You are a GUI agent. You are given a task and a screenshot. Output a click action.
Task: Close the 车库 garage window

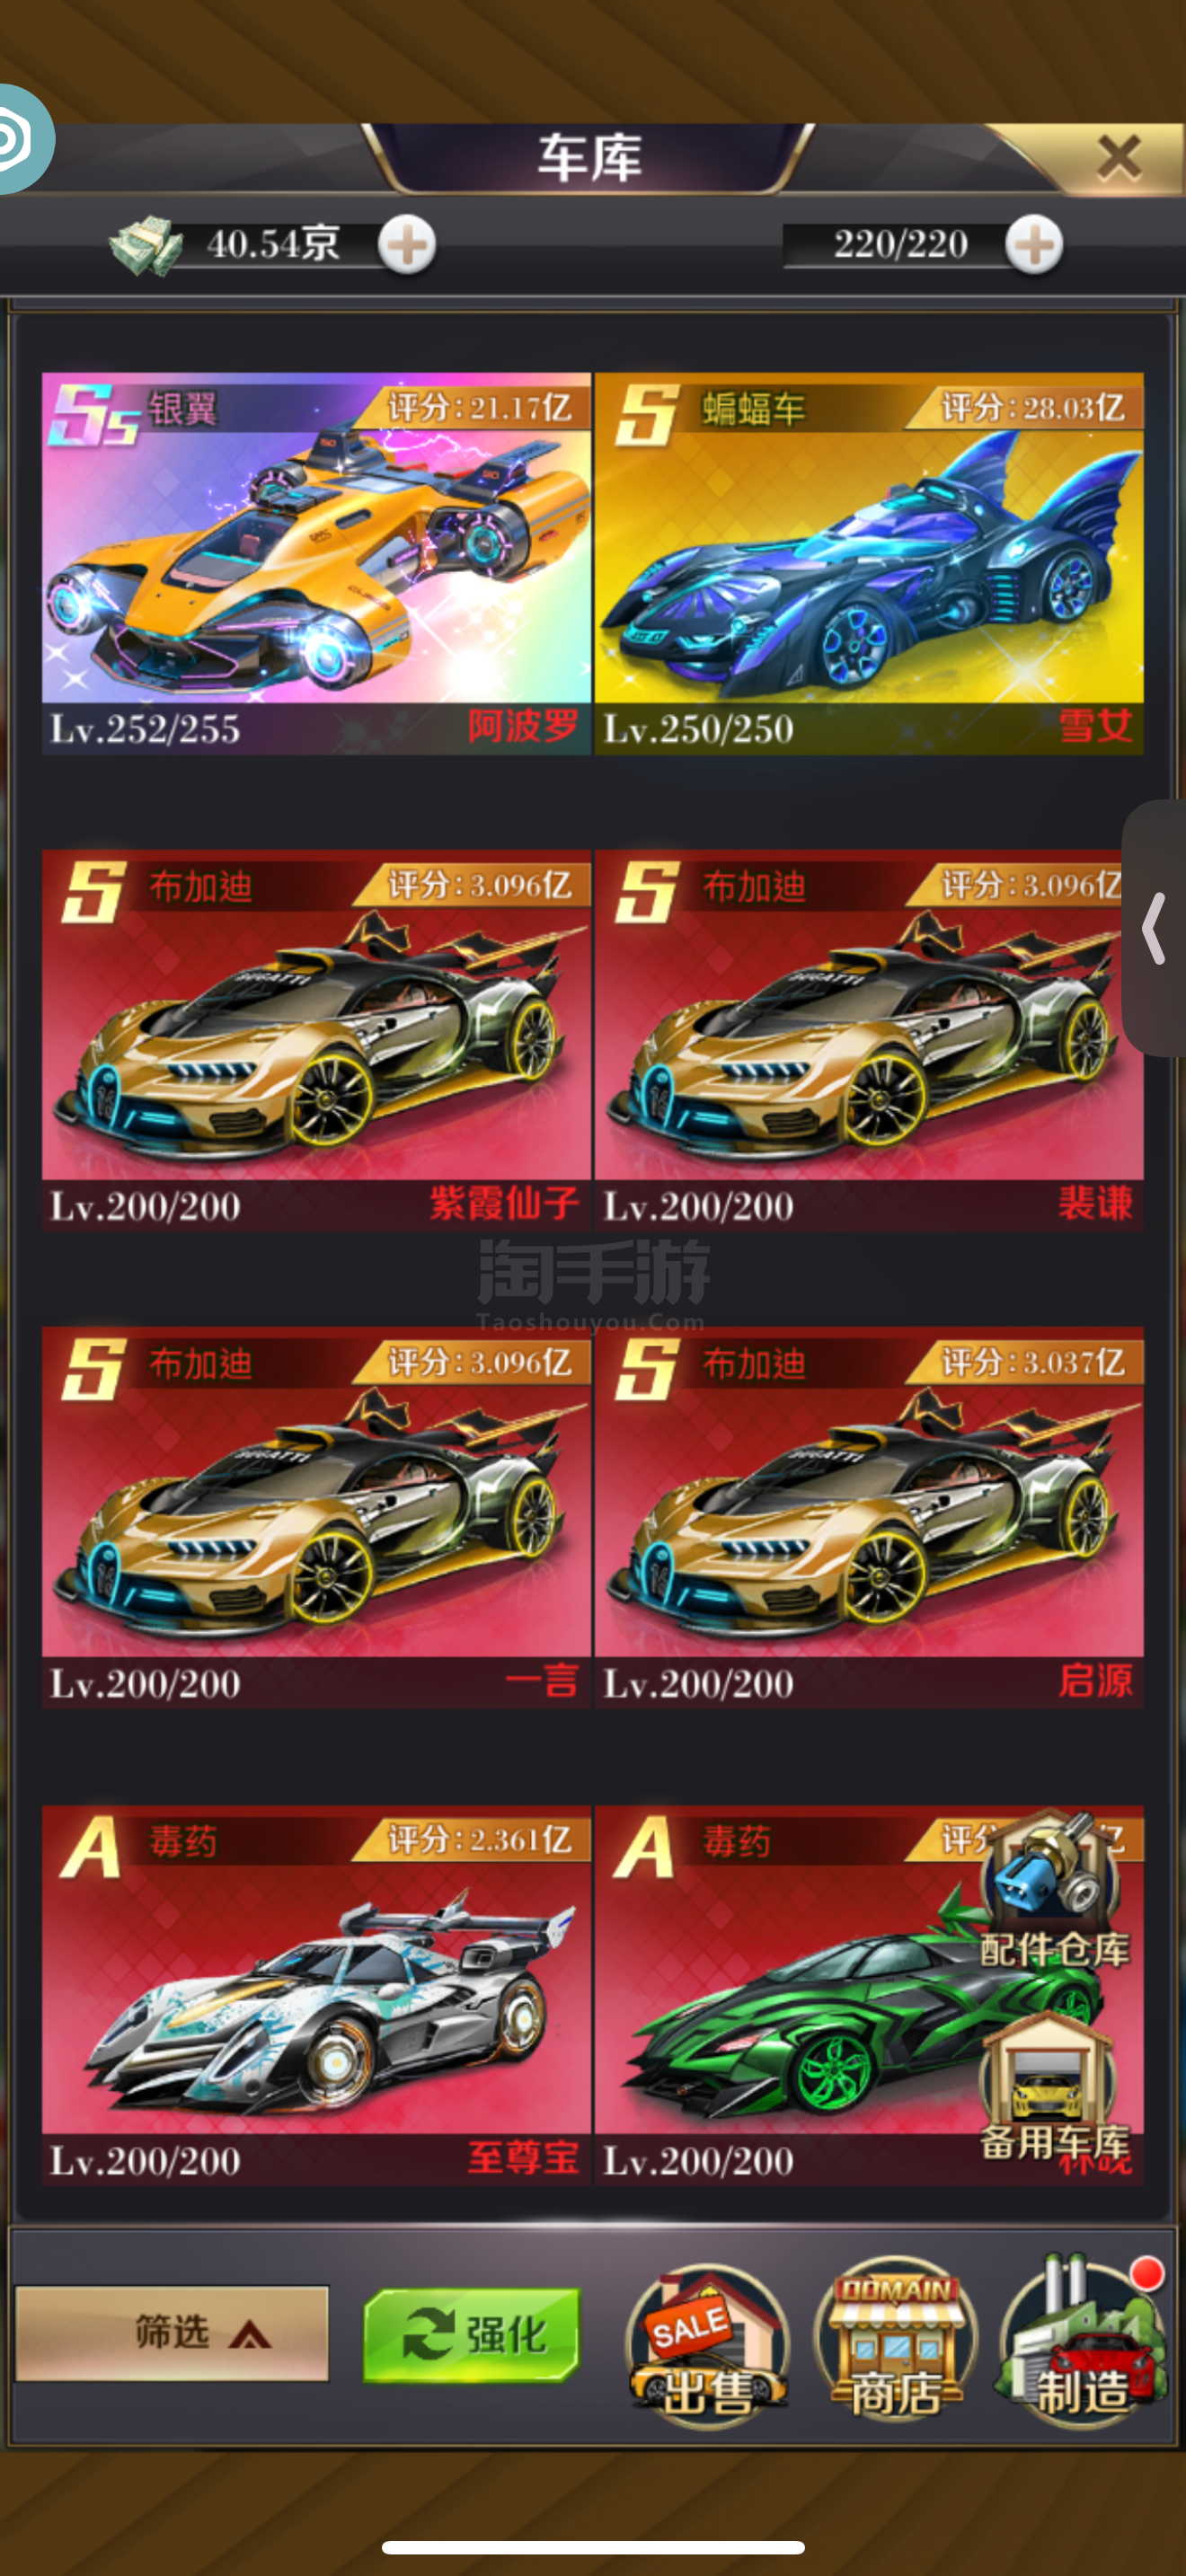1118,157
